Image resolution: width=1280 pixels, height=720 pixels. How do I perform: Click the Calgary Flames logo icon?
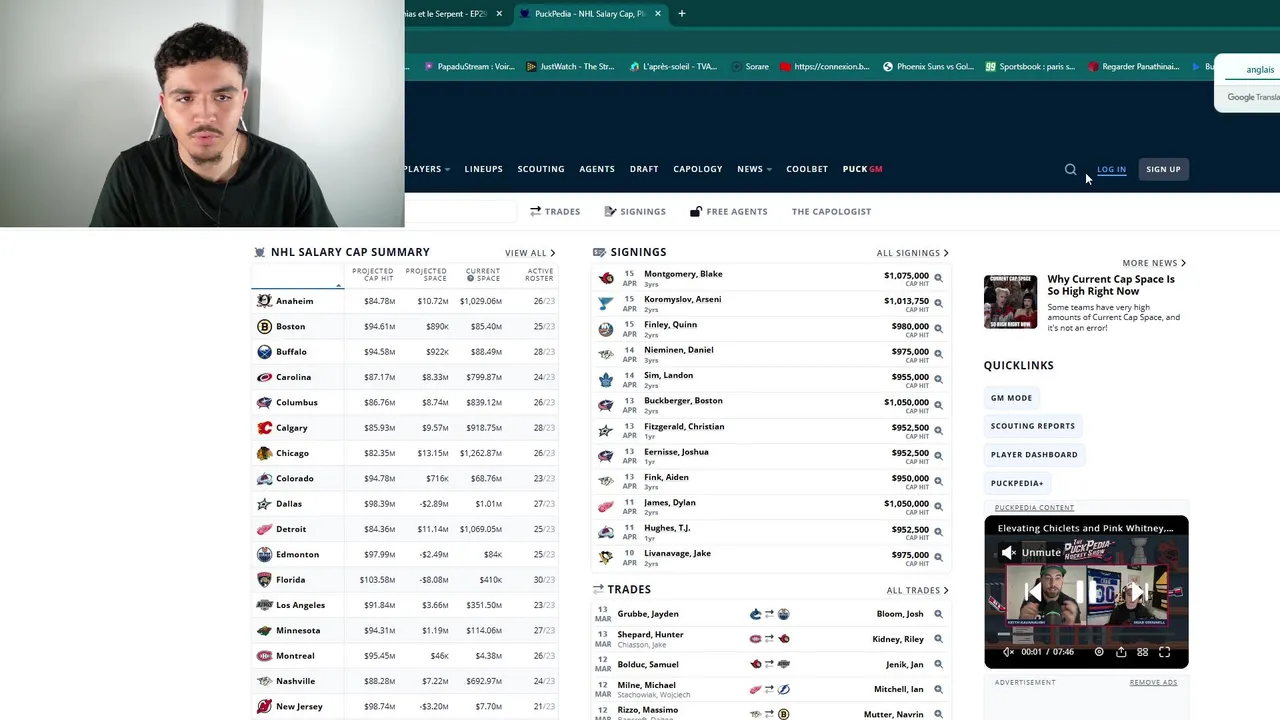coord(264,428)
